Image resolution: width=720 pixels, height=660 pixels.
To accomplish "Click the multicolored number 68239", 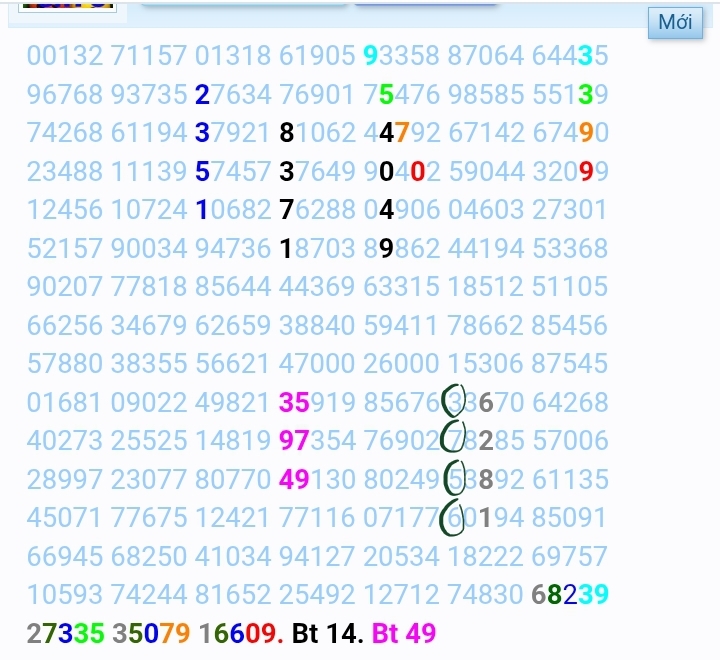I will 570,594.
